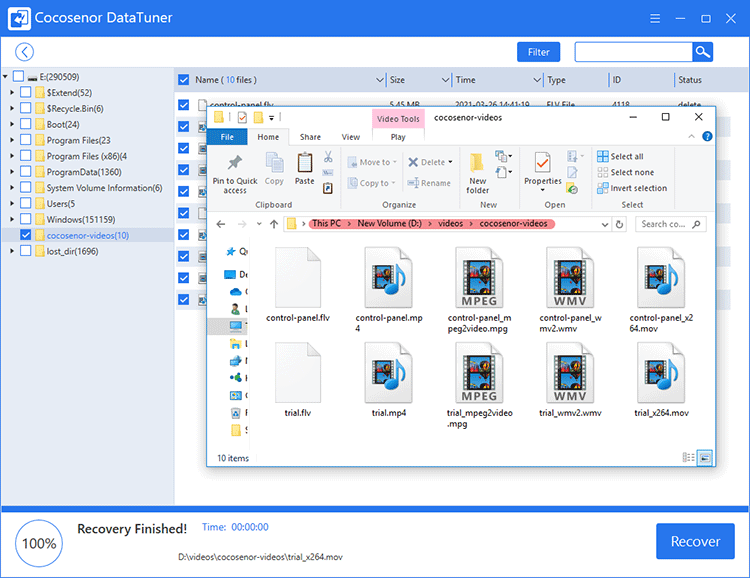Click the Filter button

pos(539,52)
